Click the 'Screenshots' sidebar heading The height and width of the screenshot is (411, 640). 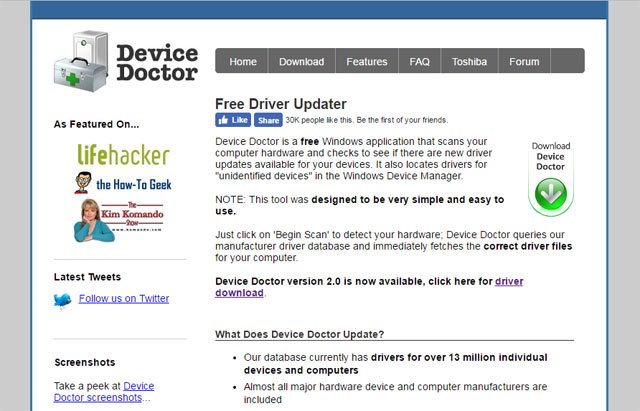point(85,362)
